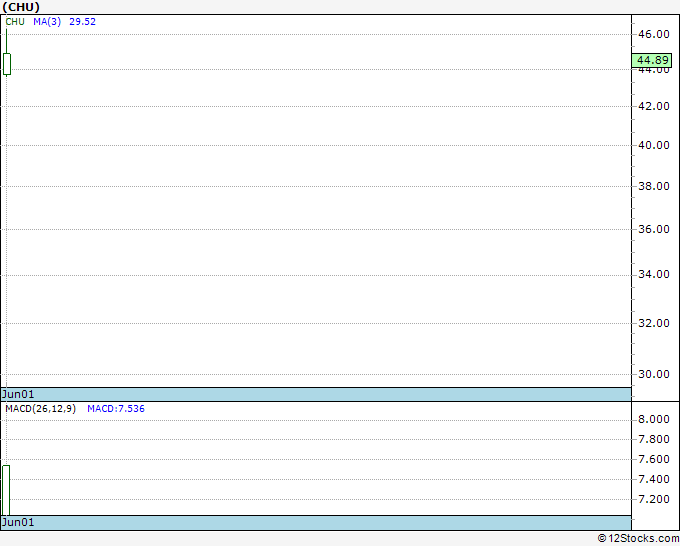Click Jun01 date on MACD panel axis
Screen dimensions: 680x546
[x=18, y=522]
